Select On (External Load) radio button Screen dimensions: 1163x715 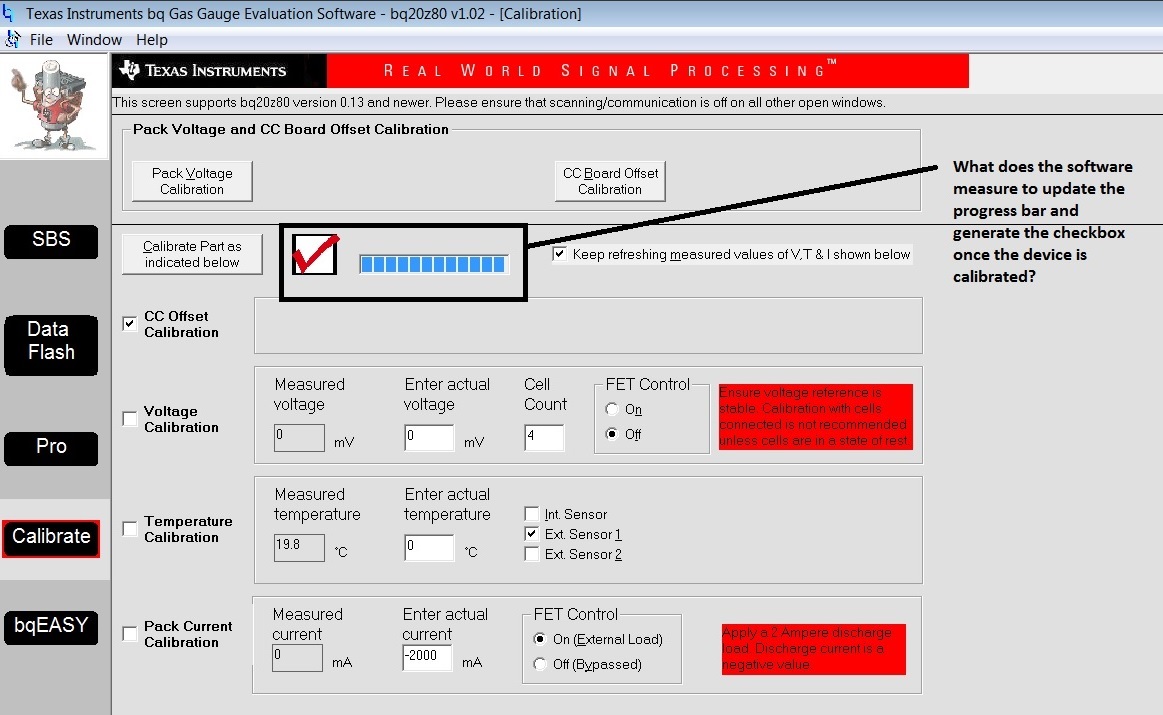pyautogui.click(x=540, y=639)
